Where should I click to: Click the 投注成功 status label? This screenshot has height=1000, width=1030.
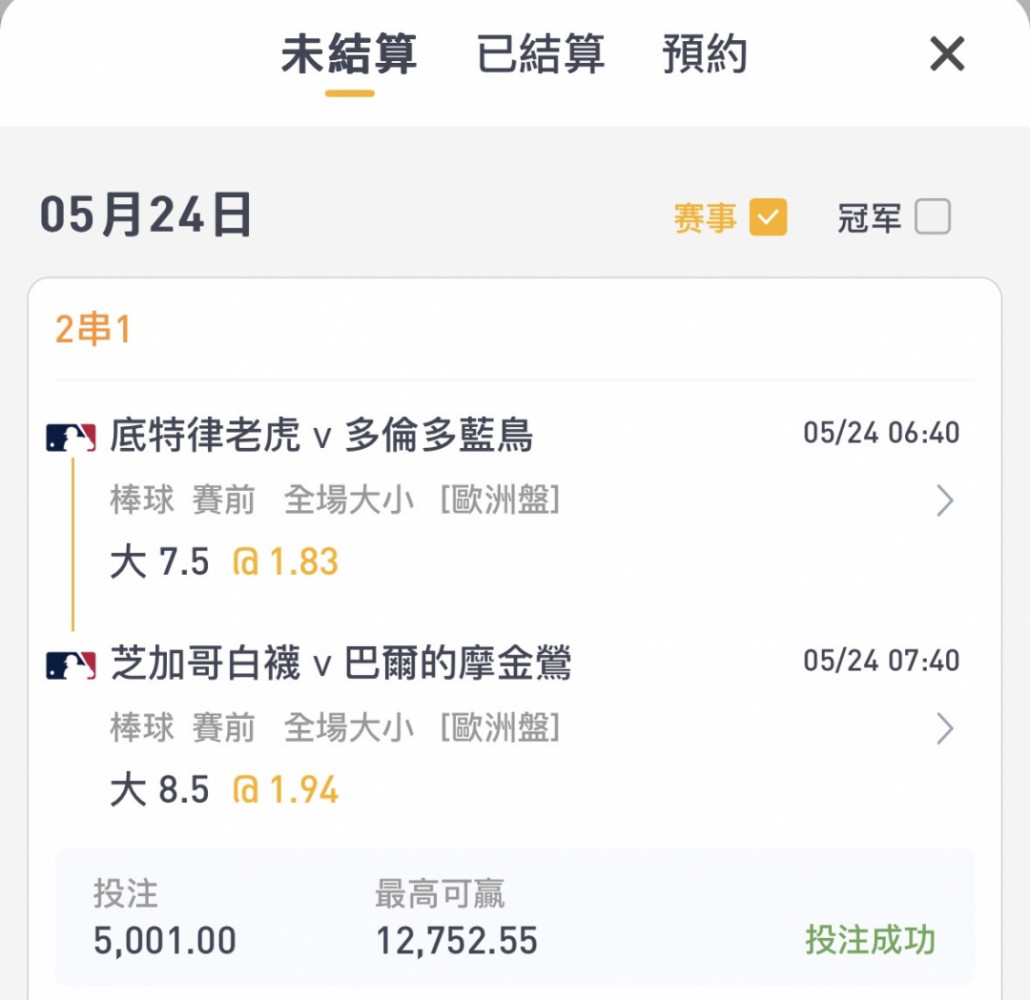[870, 939]
